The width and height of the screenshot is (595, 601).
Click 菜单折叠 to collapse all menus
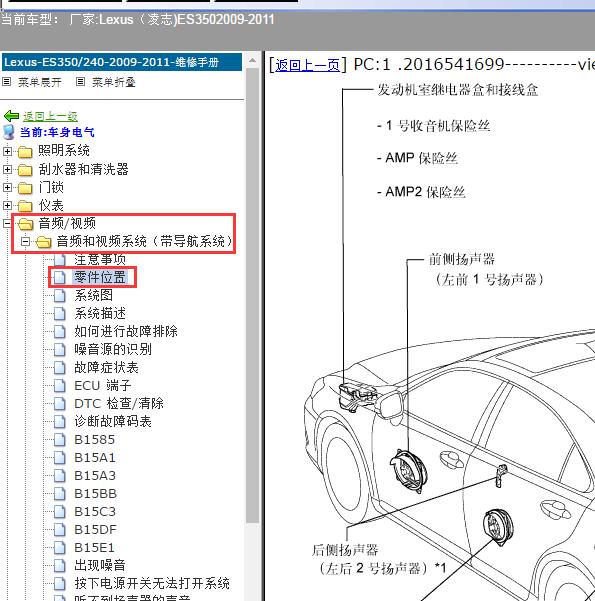(x=113, y=82)
